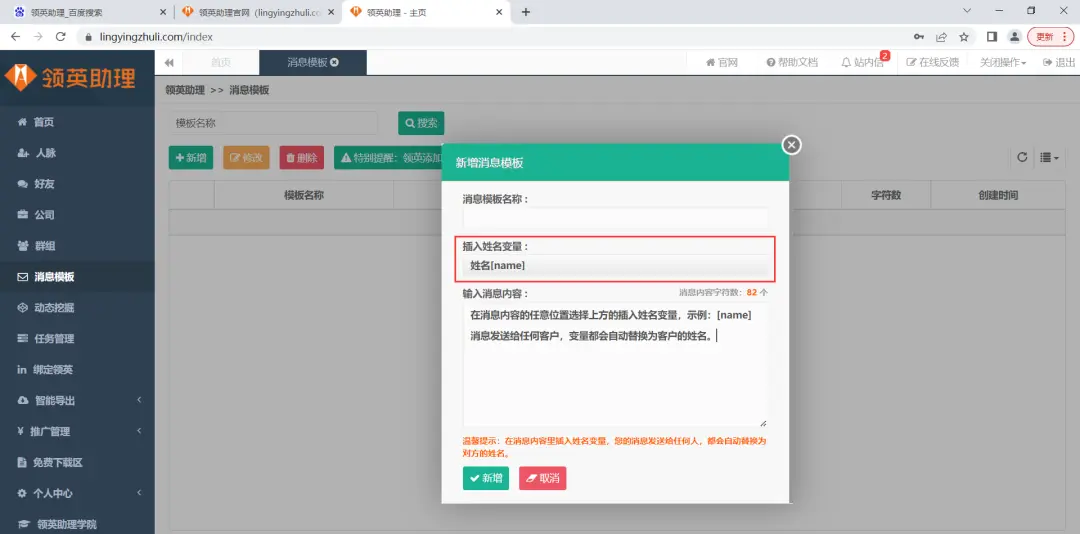The width and height of the screenshot is (1080, 534).
Task: Click the 模板名称 column header
Action: (304, 195)
